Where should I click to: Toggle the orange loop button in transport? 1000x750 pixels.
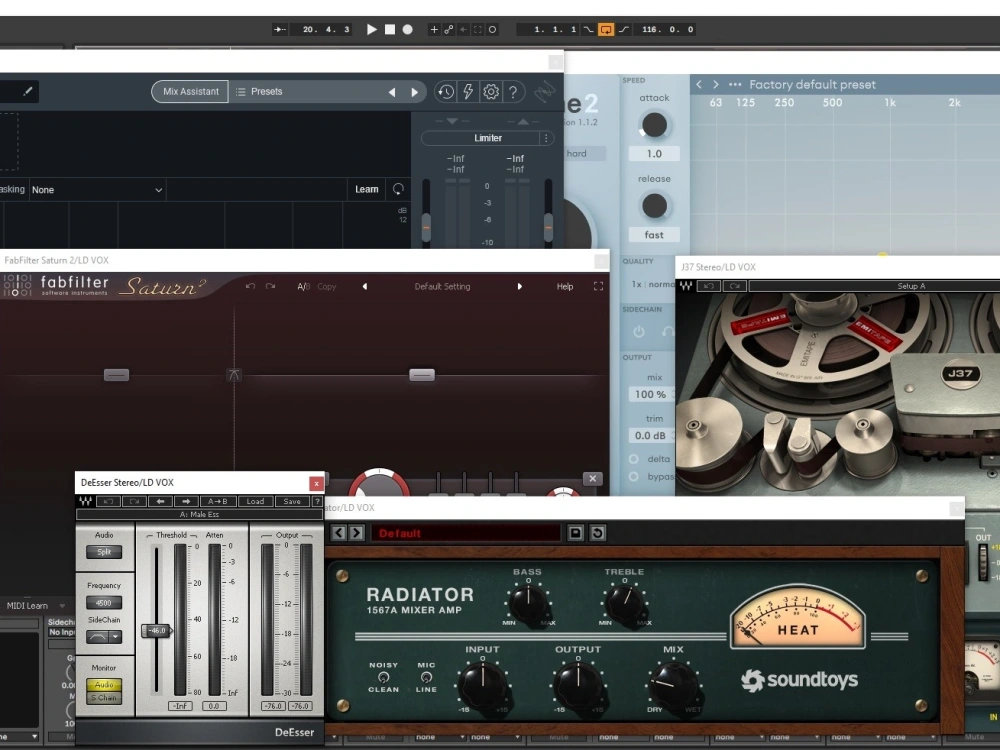click(606, 29)
